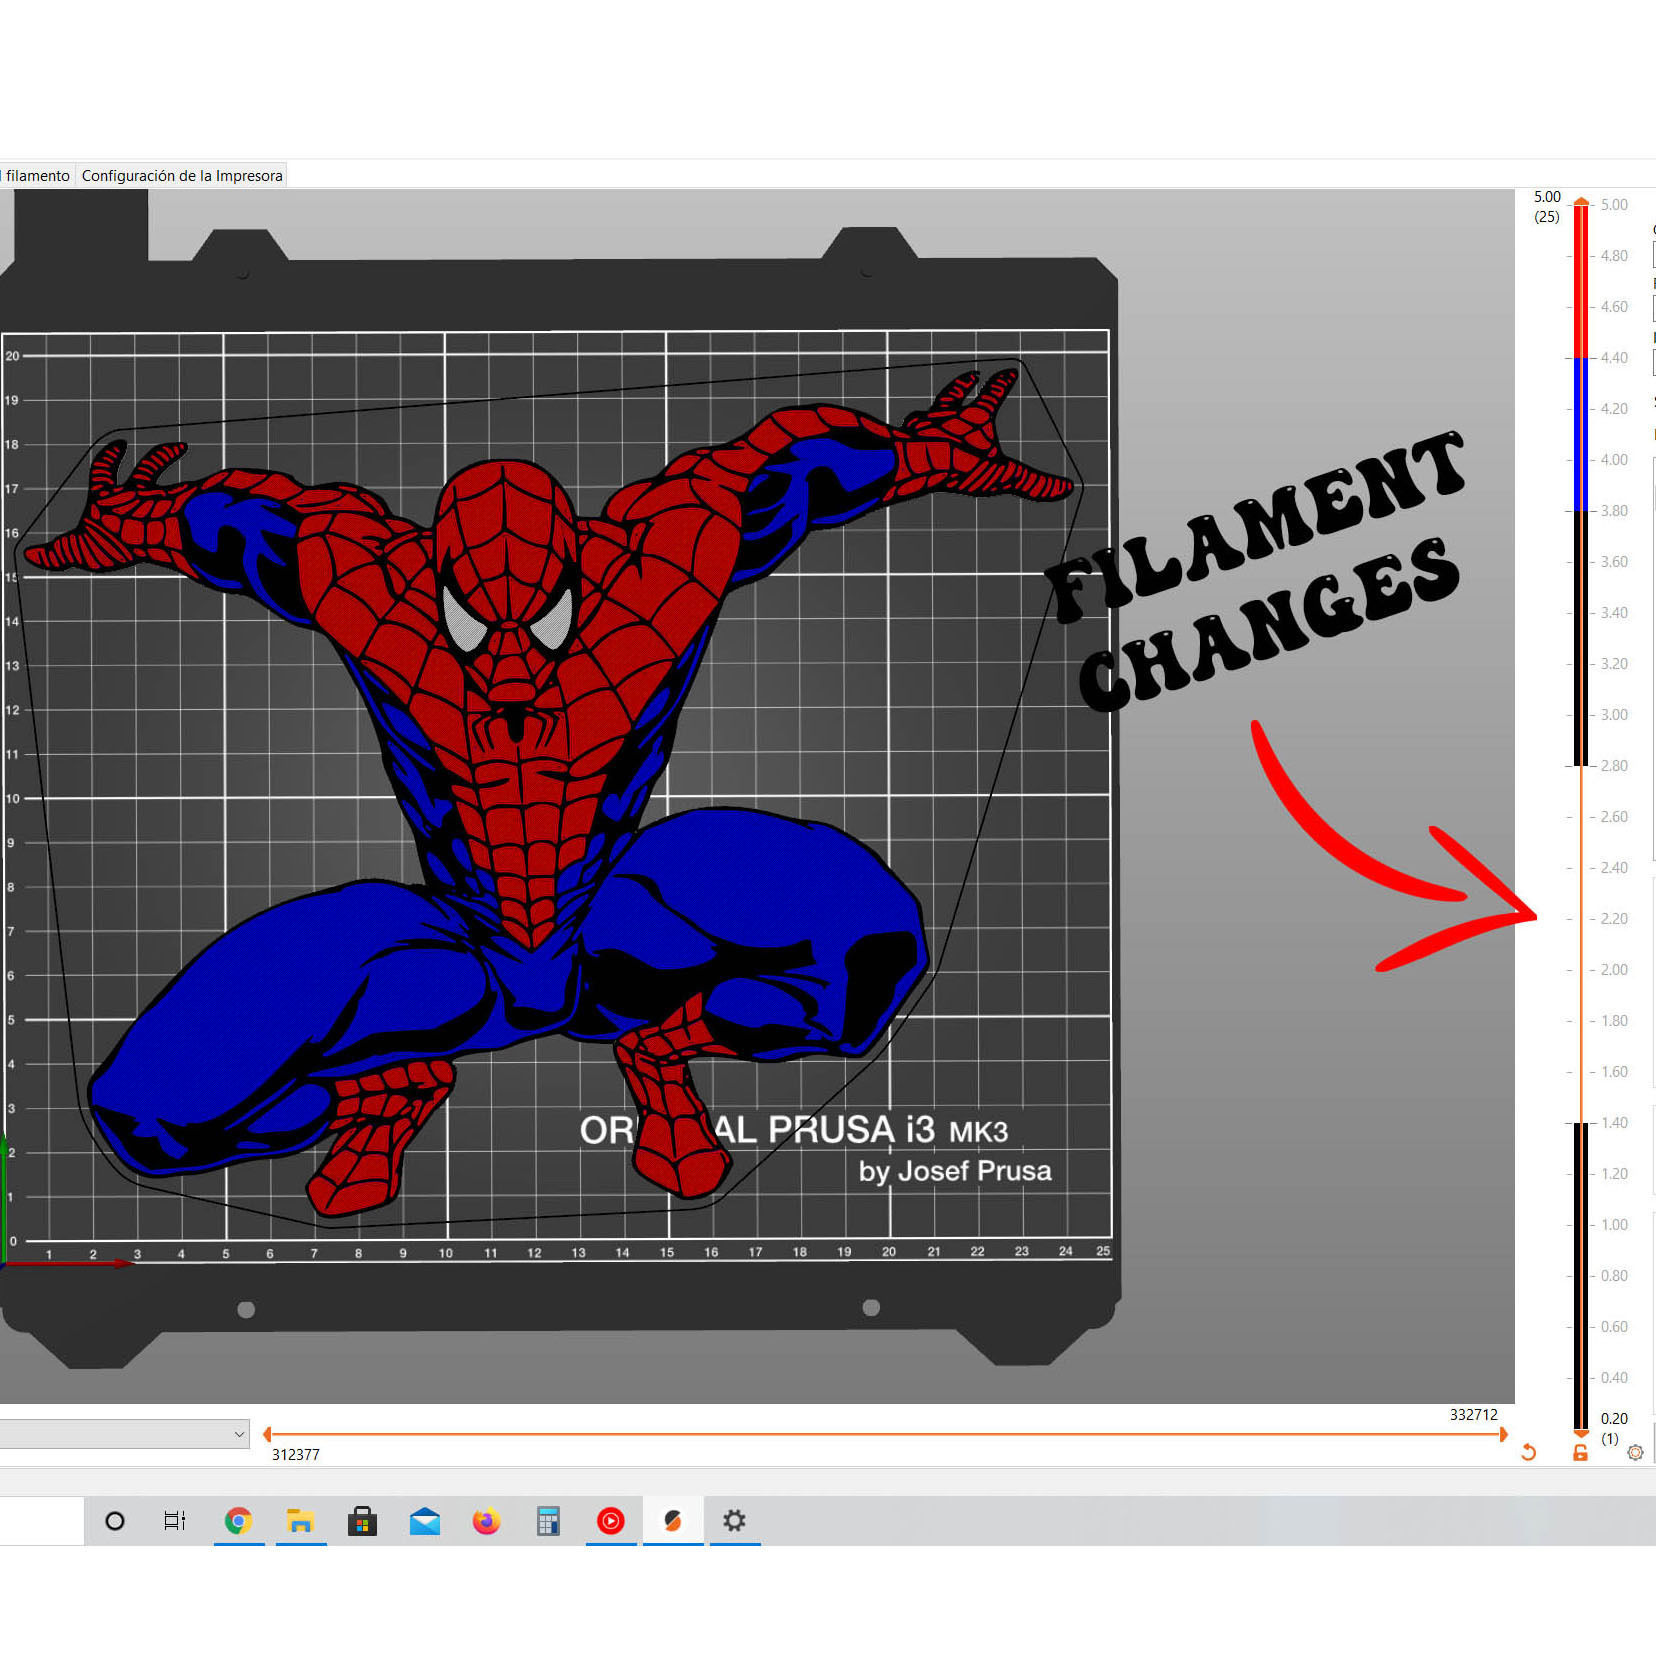This screenshot has width=1656, height=1656.
Task: Open Windows Settings gear in taskbar
Action: [x=735, y=1521]
